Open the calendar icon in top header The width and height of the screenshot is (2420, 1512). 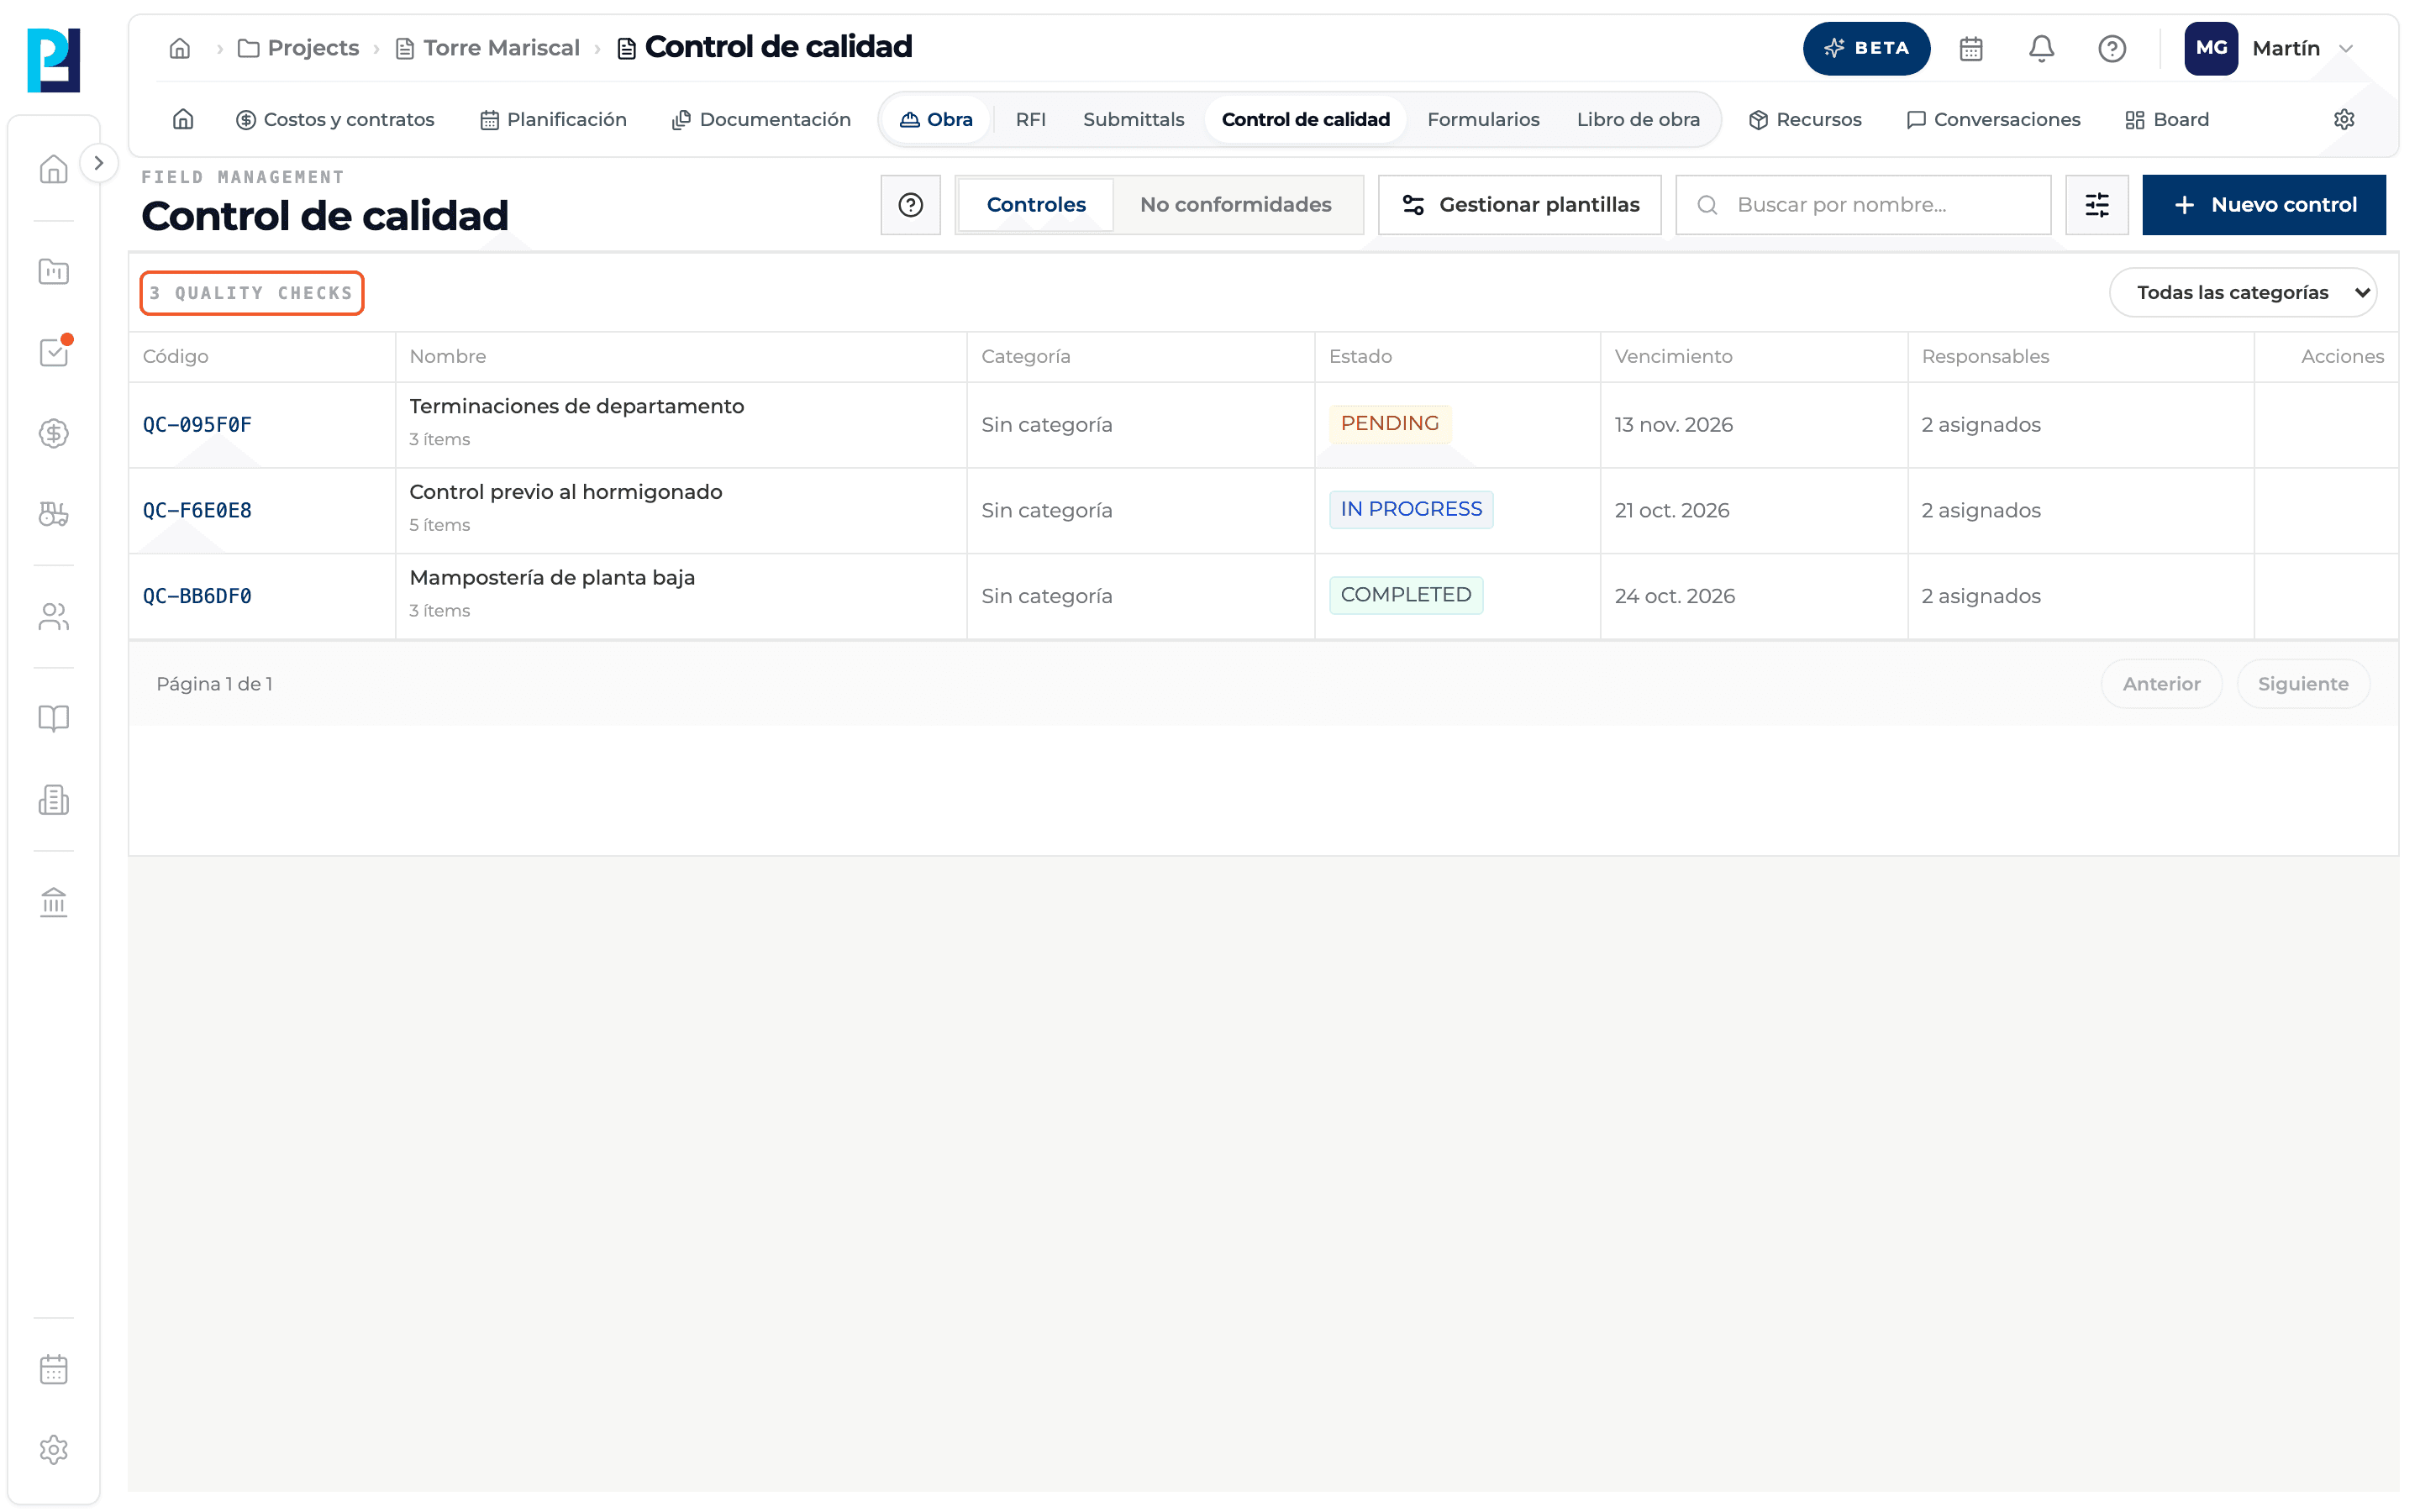pyautogui.click(x=1970, y=48)
